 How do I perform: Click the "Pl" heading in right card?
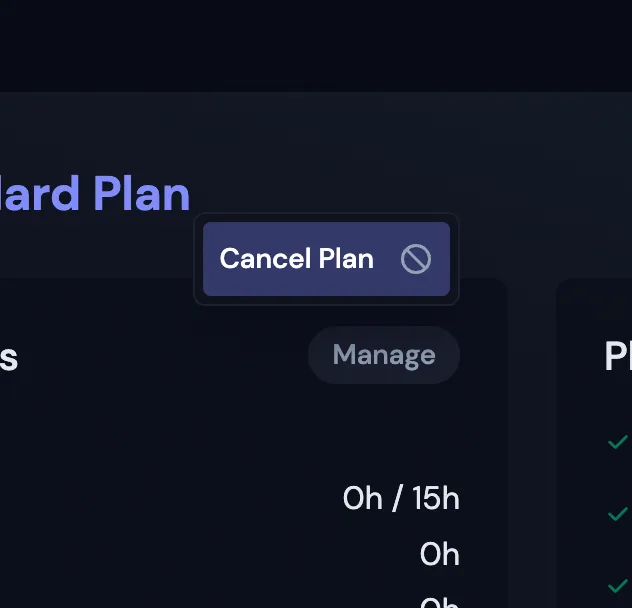617,356
